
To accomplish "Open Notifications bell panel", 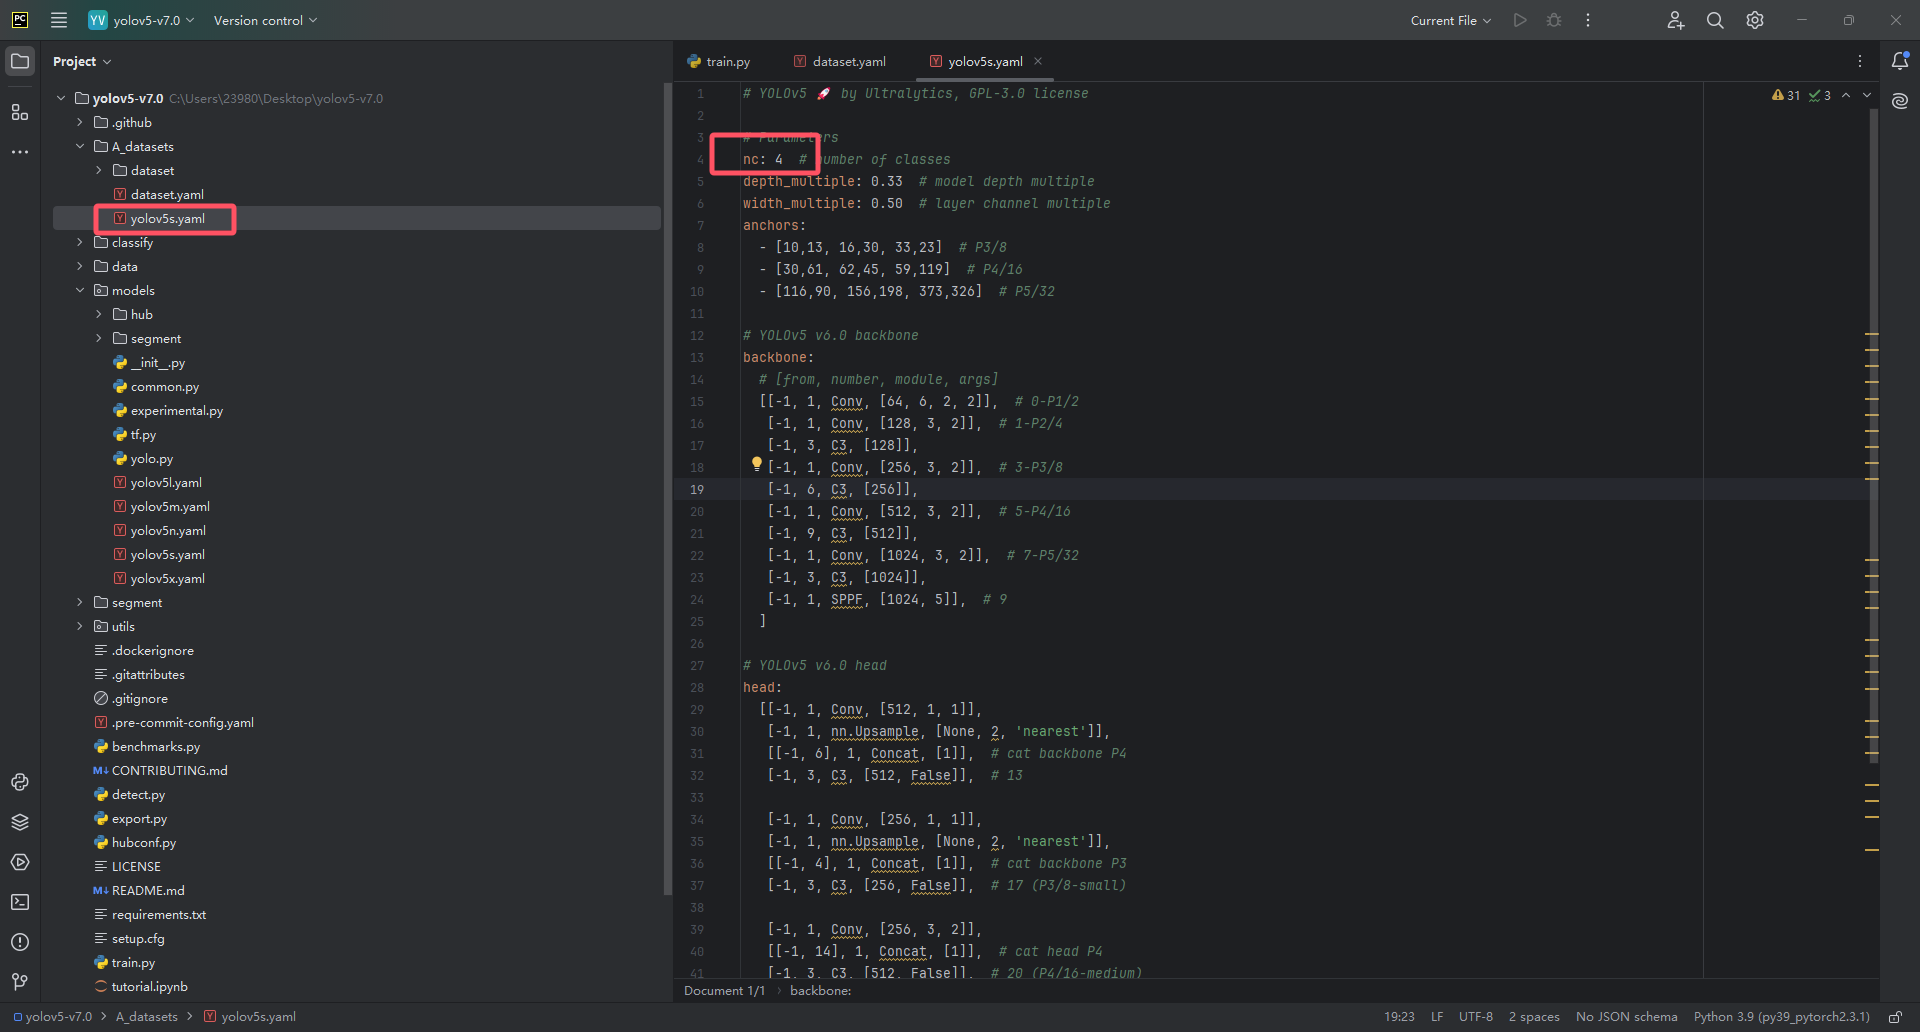I will click(1900, 61).
